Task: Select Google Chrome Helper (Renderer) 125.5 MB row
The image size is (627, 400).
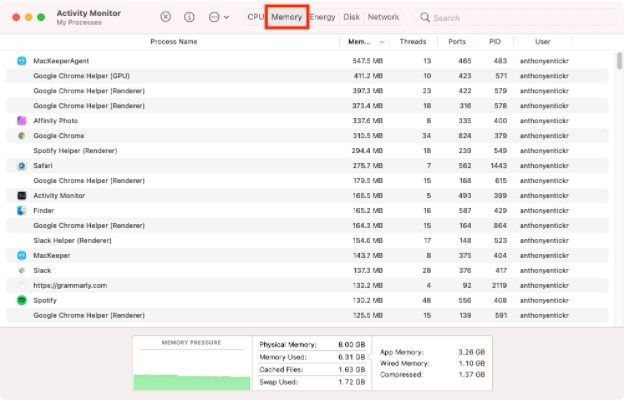Action: 307,315
